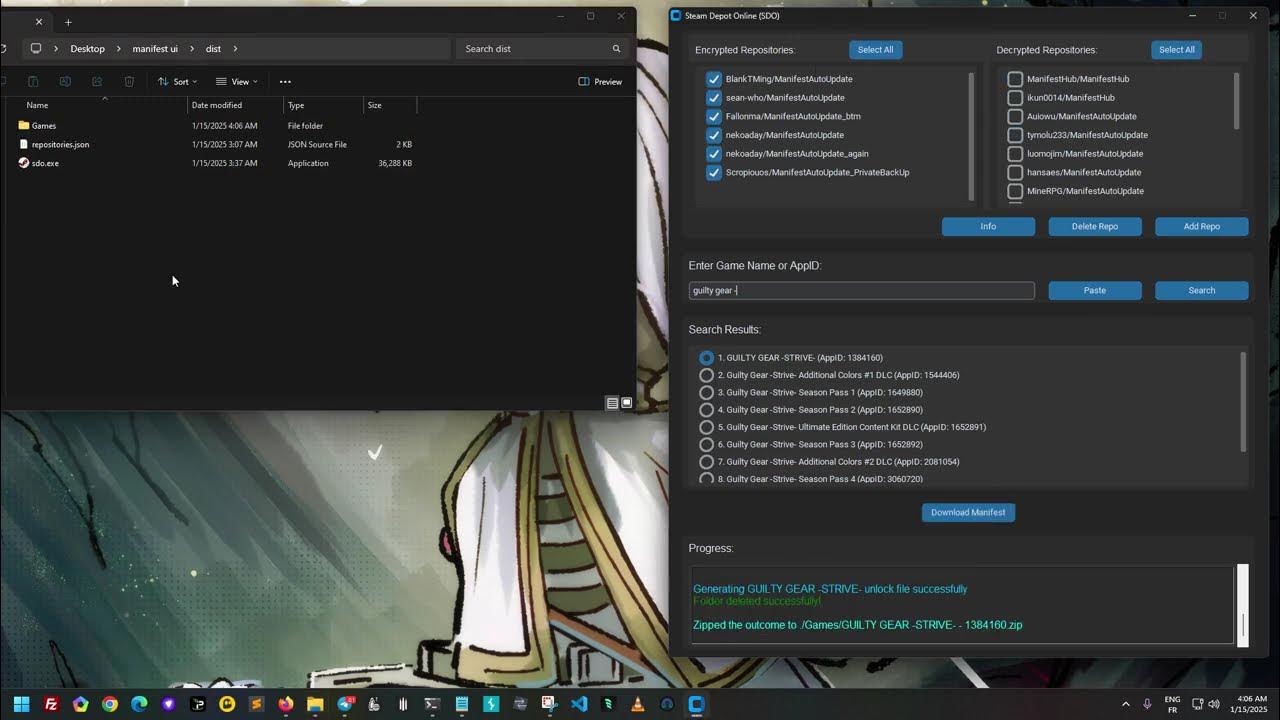Click the Add Repo button

click(x=1202, y=227)
